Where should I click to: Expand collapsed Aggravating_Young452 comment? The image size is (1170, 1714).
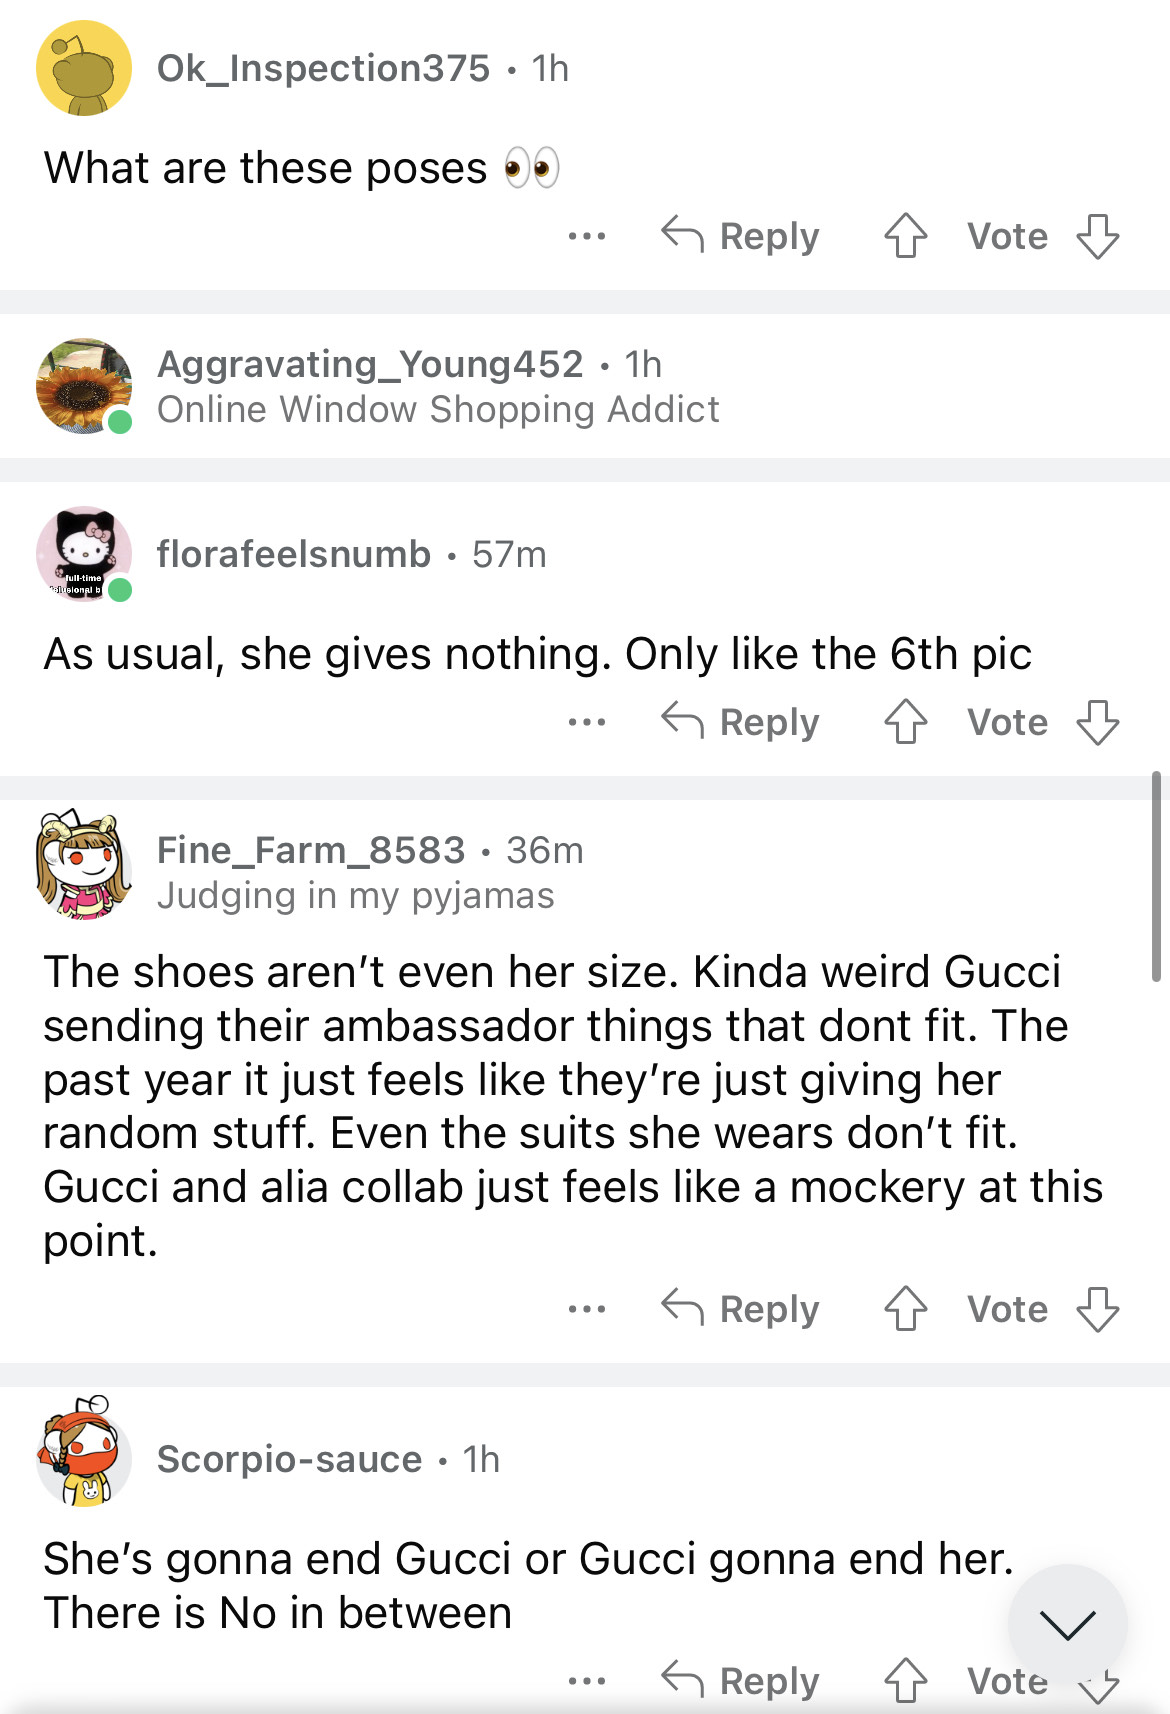(x=438, y=387)
